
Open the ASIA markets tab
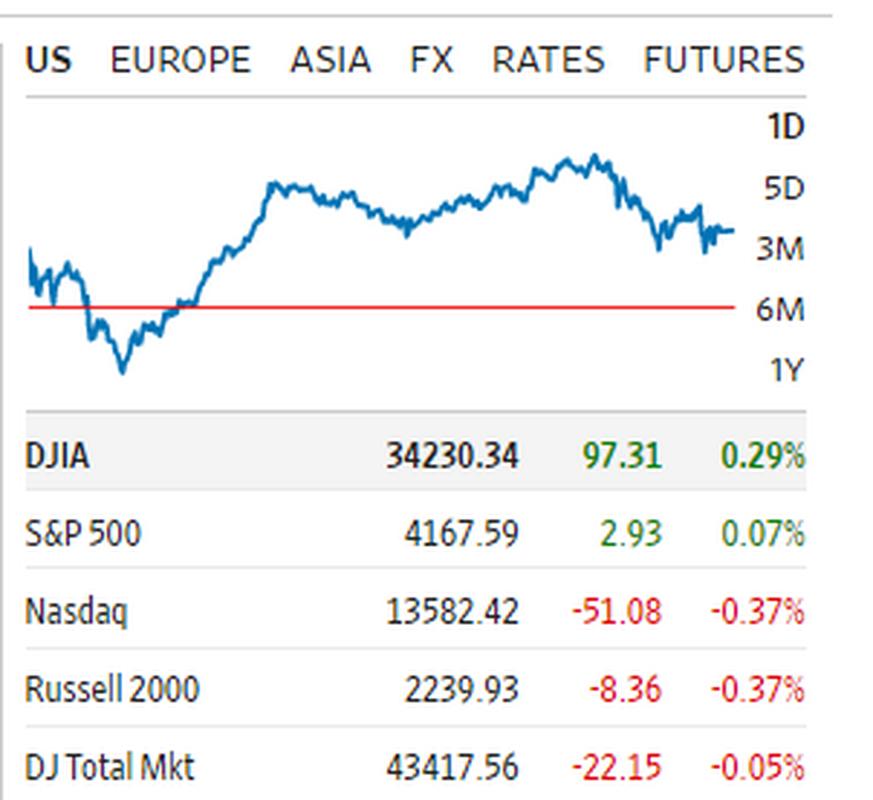click(330, 60)
